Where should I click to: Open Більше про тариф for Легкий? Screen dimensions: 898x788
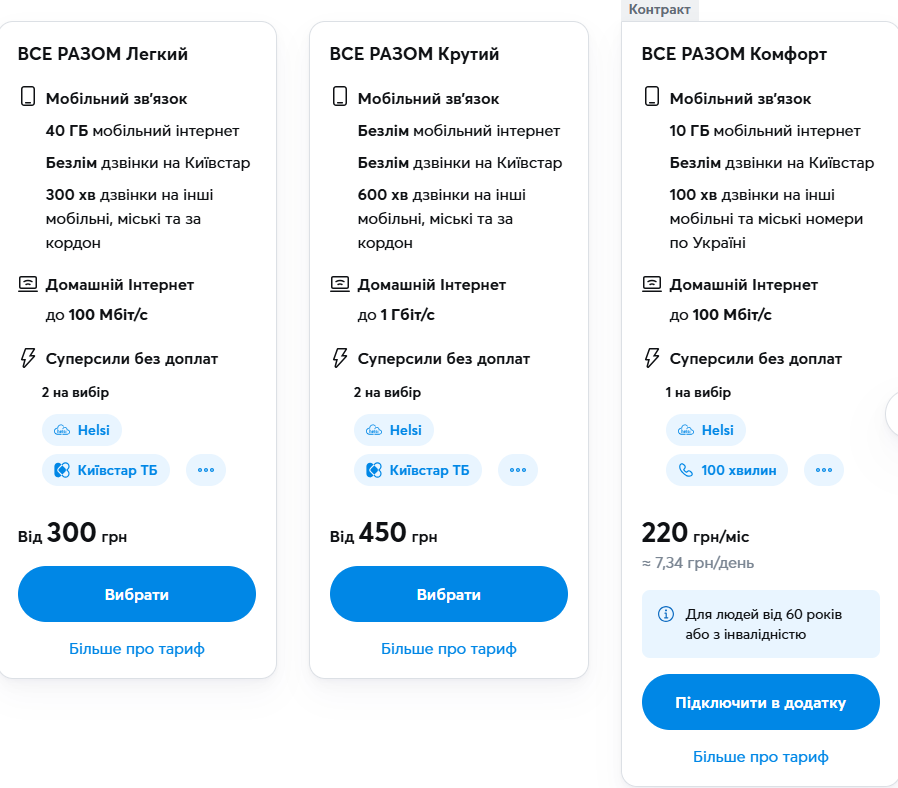137,649
